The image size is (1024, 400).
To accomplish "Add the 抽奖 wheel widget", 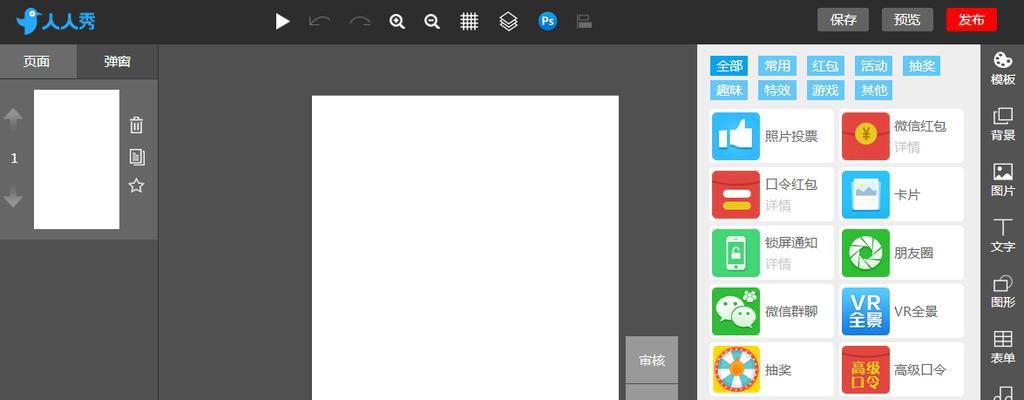I will coord(772,370).
